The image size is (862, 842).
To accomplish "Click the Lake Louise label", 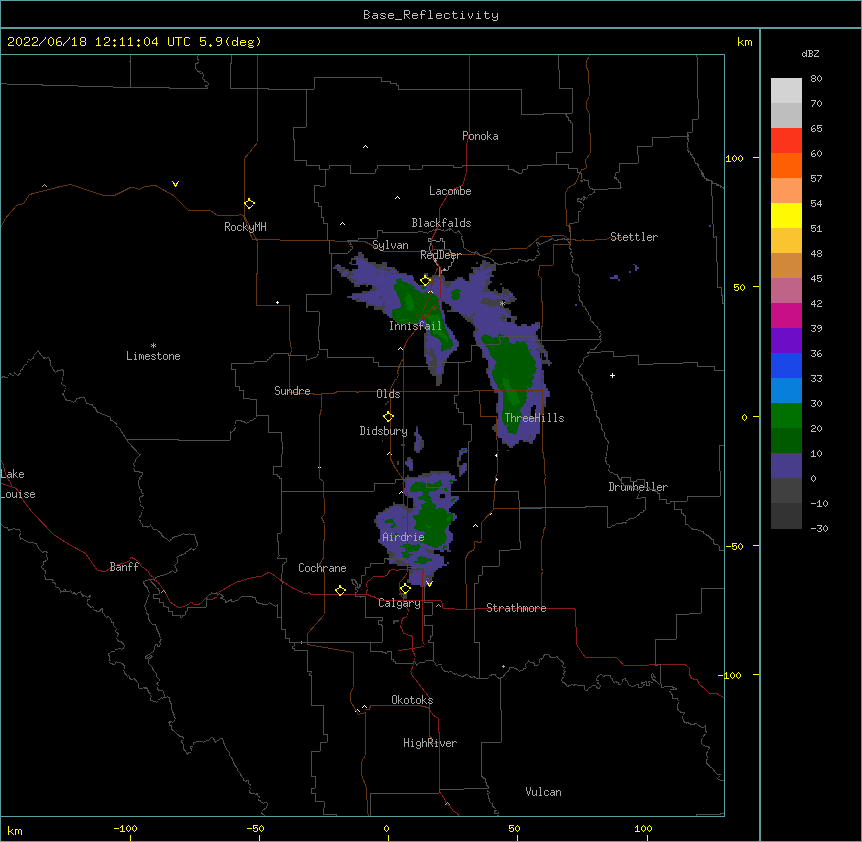I will pyautogui.click(x=18, y=484).
